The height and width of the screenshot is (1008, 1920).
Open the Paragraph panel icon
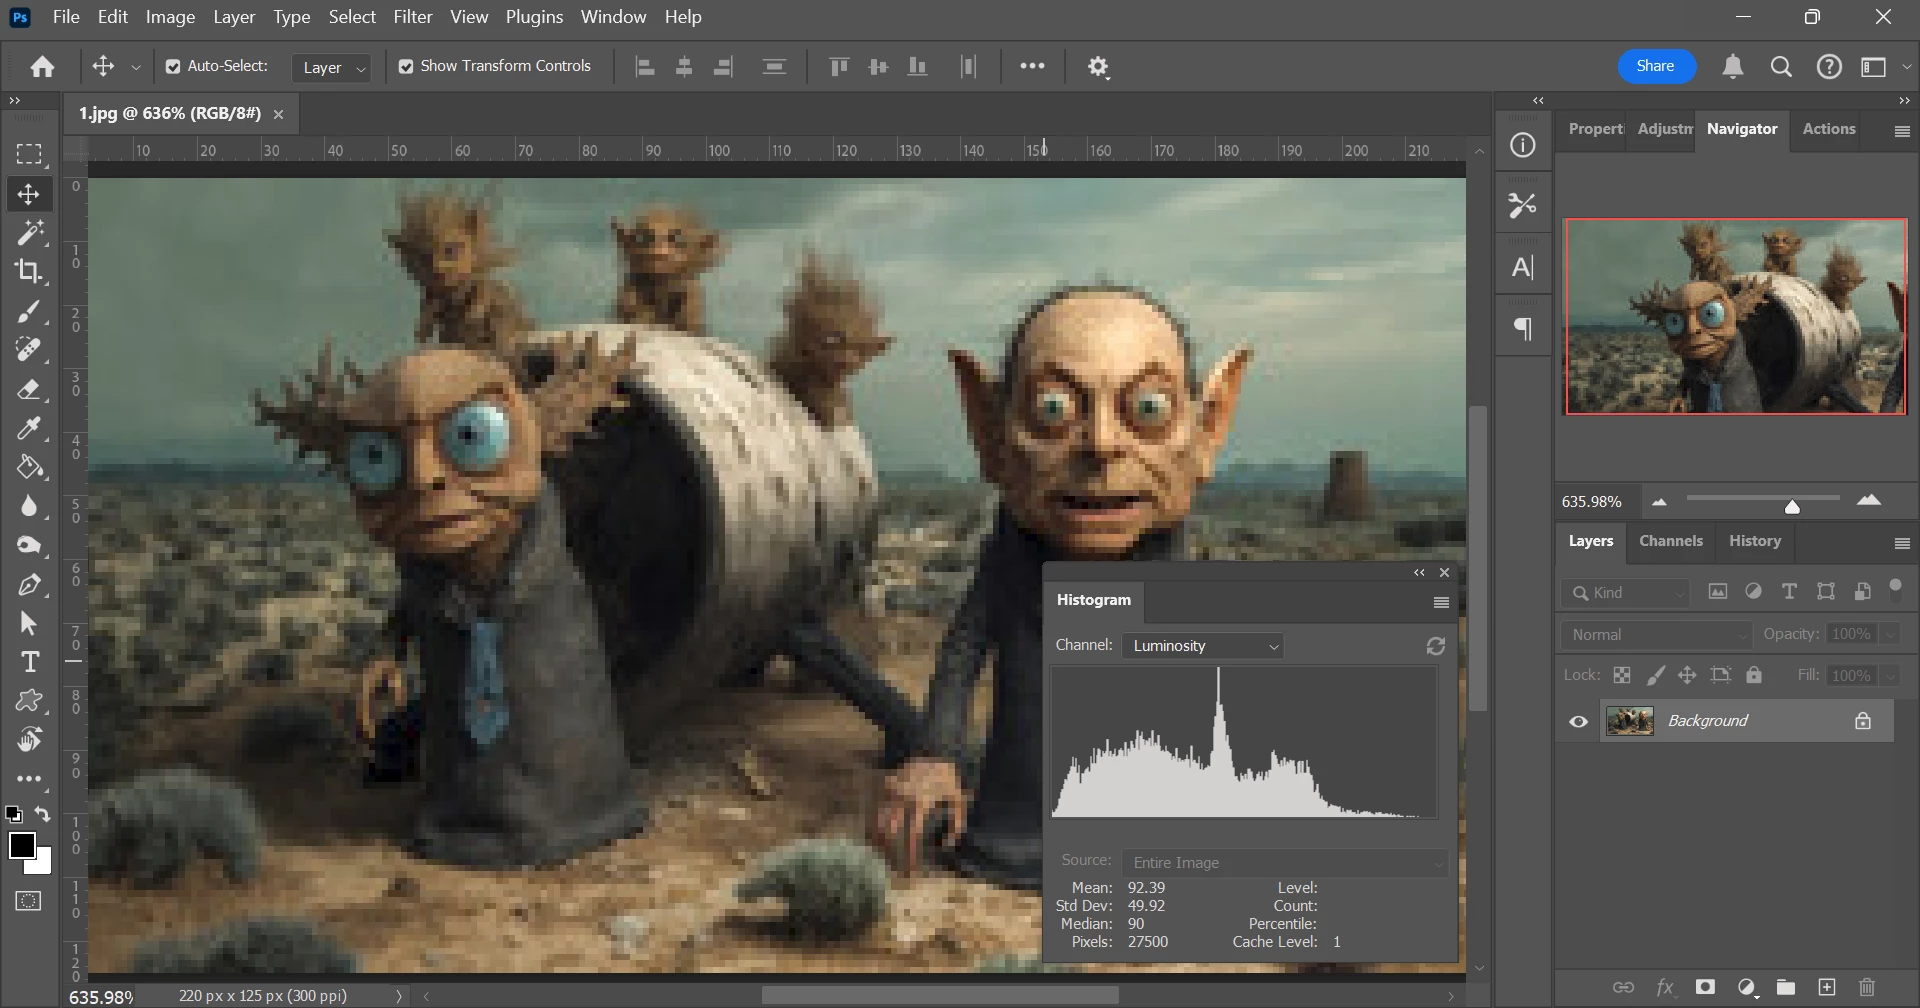coord(1522,329)
